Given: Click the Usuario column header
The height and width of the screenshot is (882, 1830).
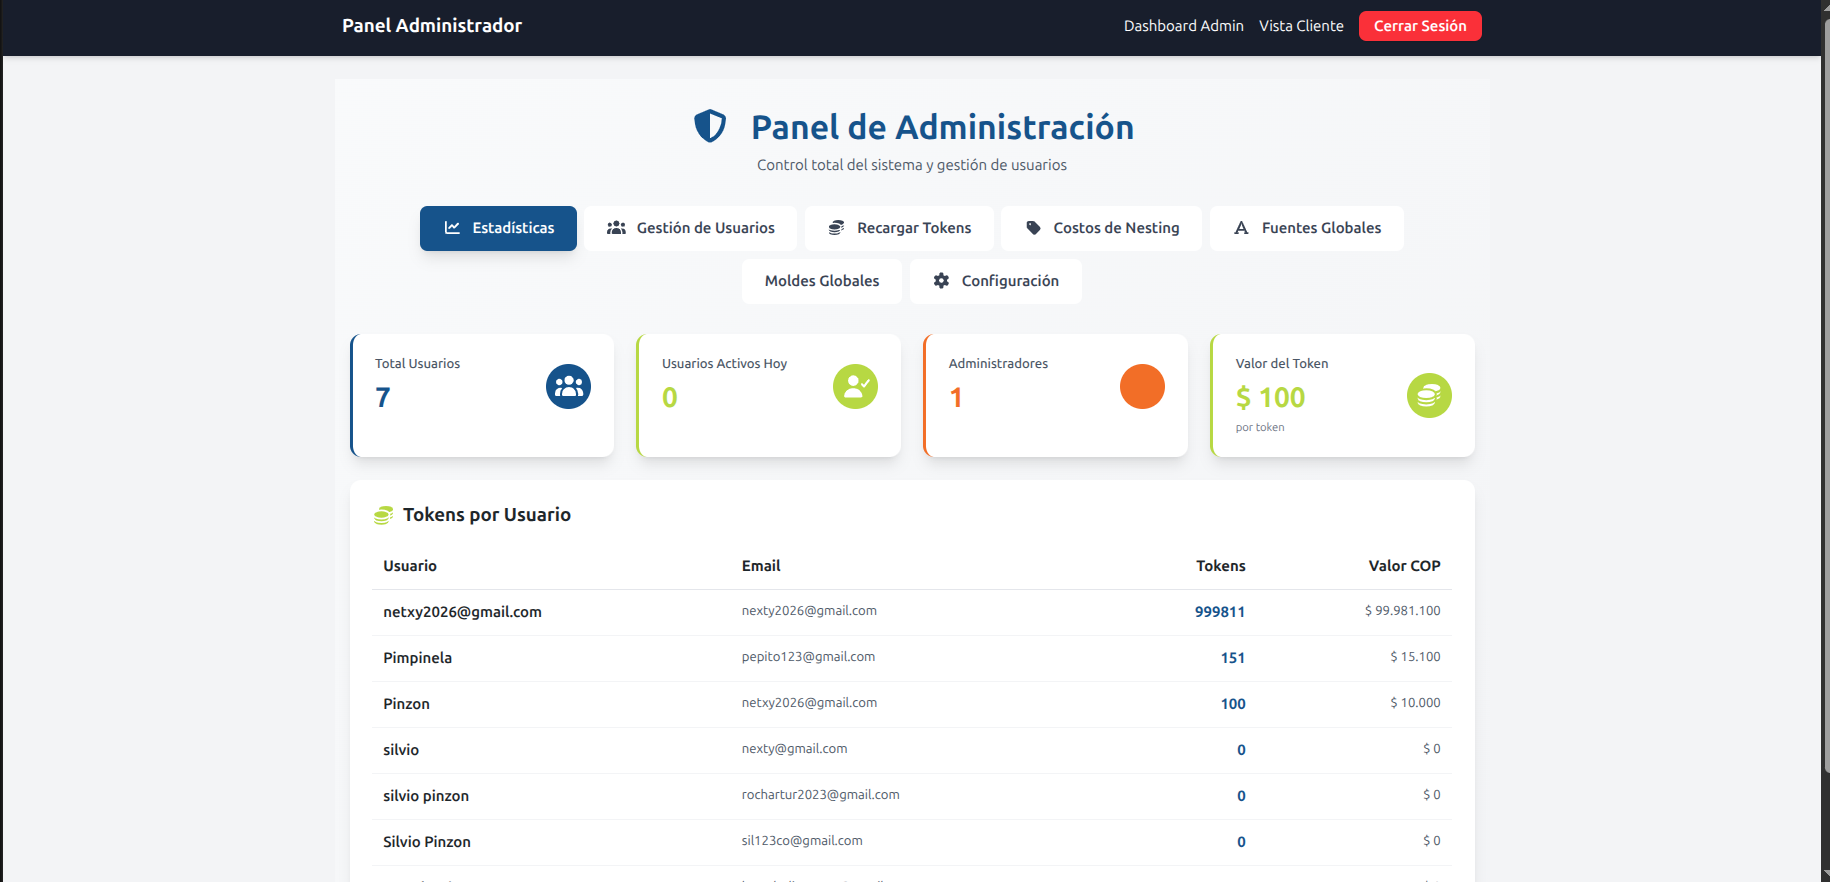Looking at the screenshot, I should [x=410, y=566].
